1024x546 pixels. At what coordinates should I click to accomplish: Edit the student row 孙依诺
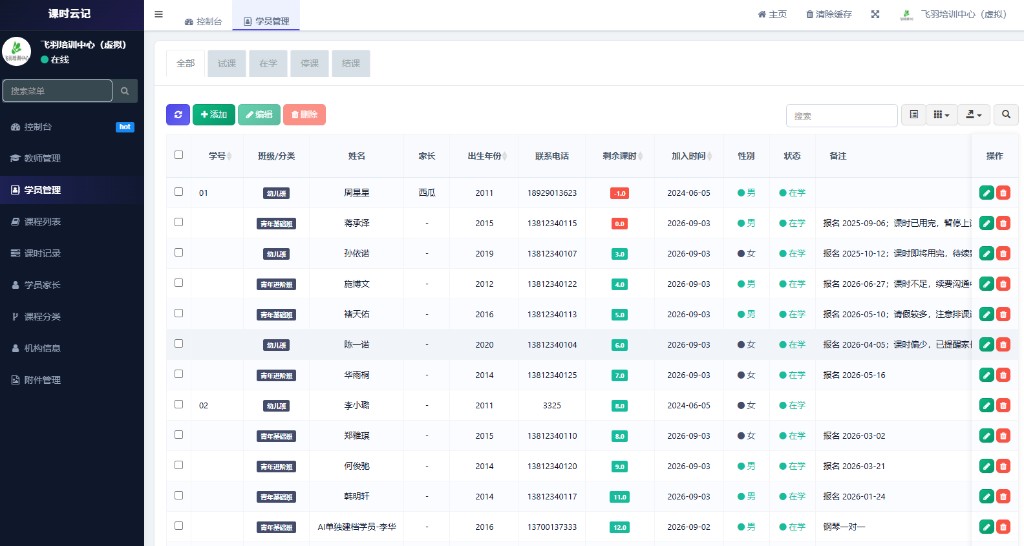(x=986, y=253)
